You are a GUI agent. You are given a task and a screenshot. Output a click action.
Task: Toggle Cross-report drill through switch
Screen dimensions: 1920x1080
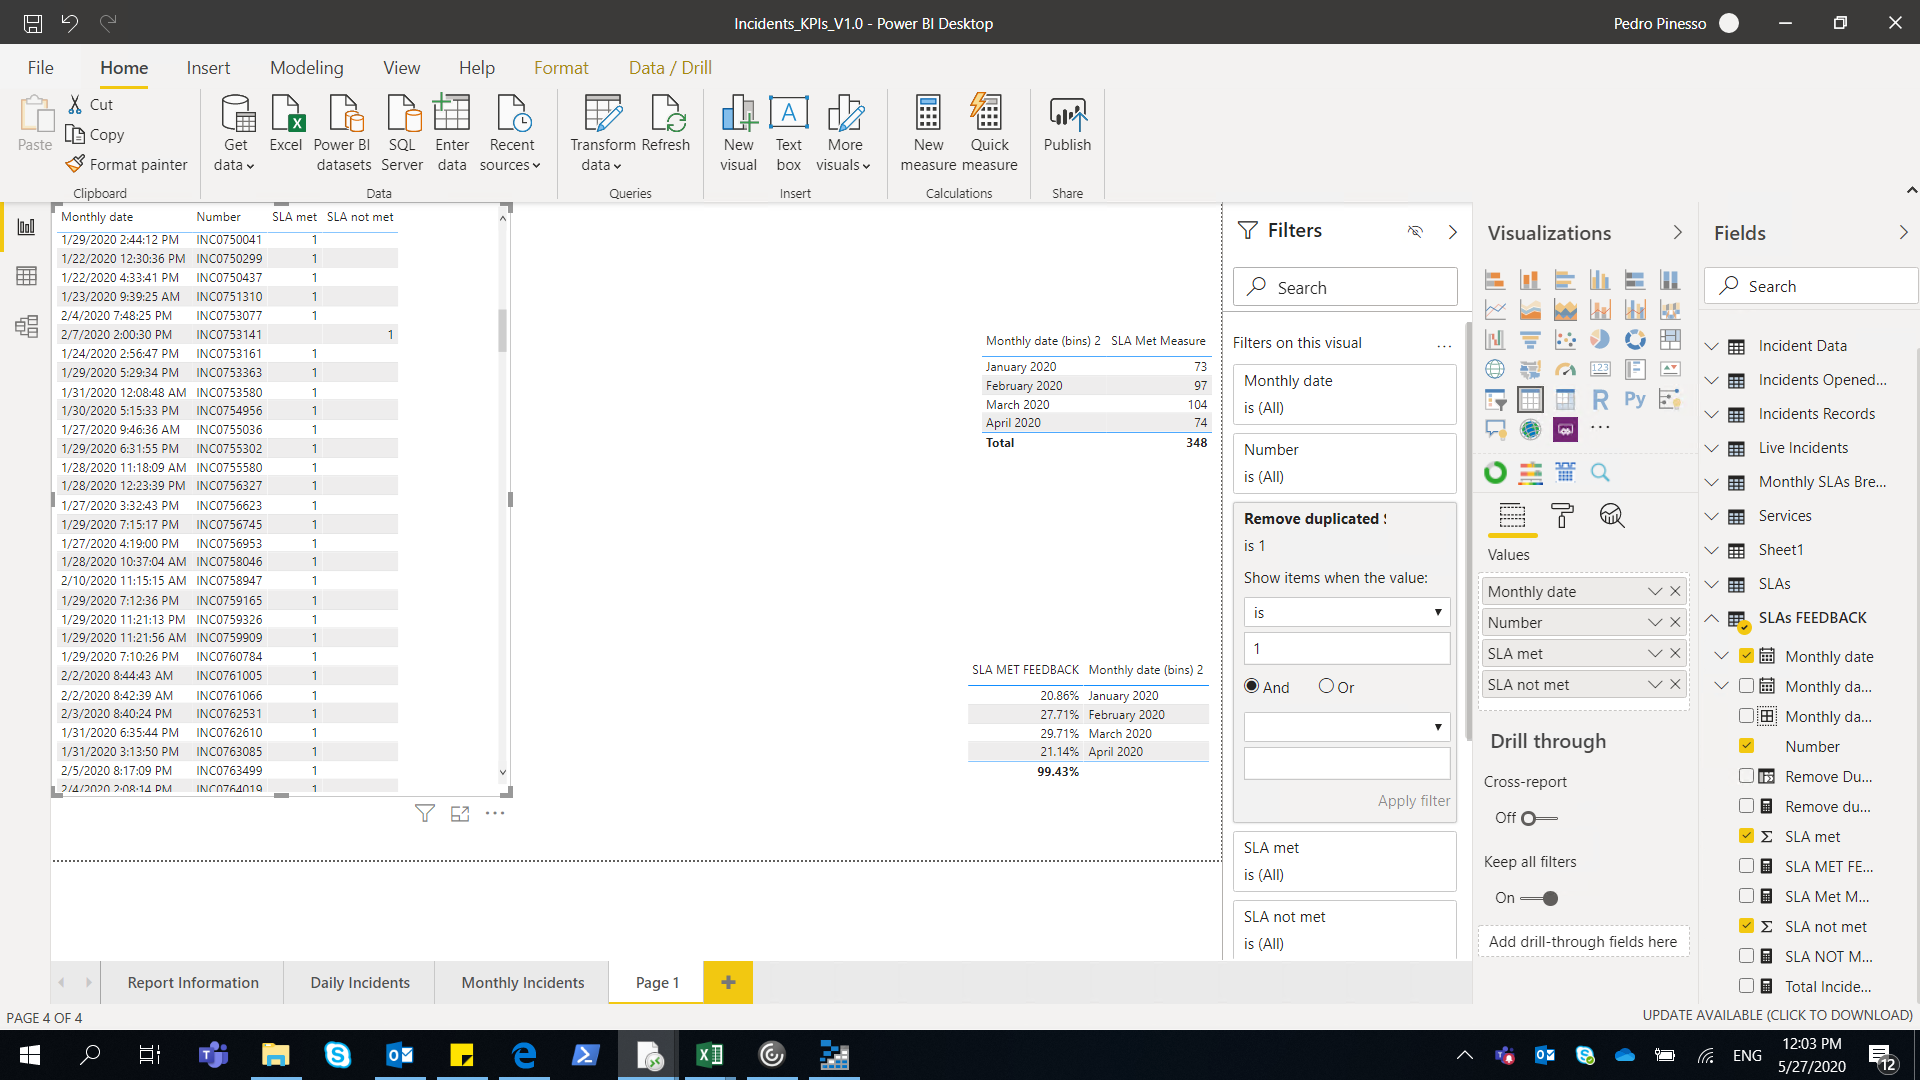[1539, 818]
